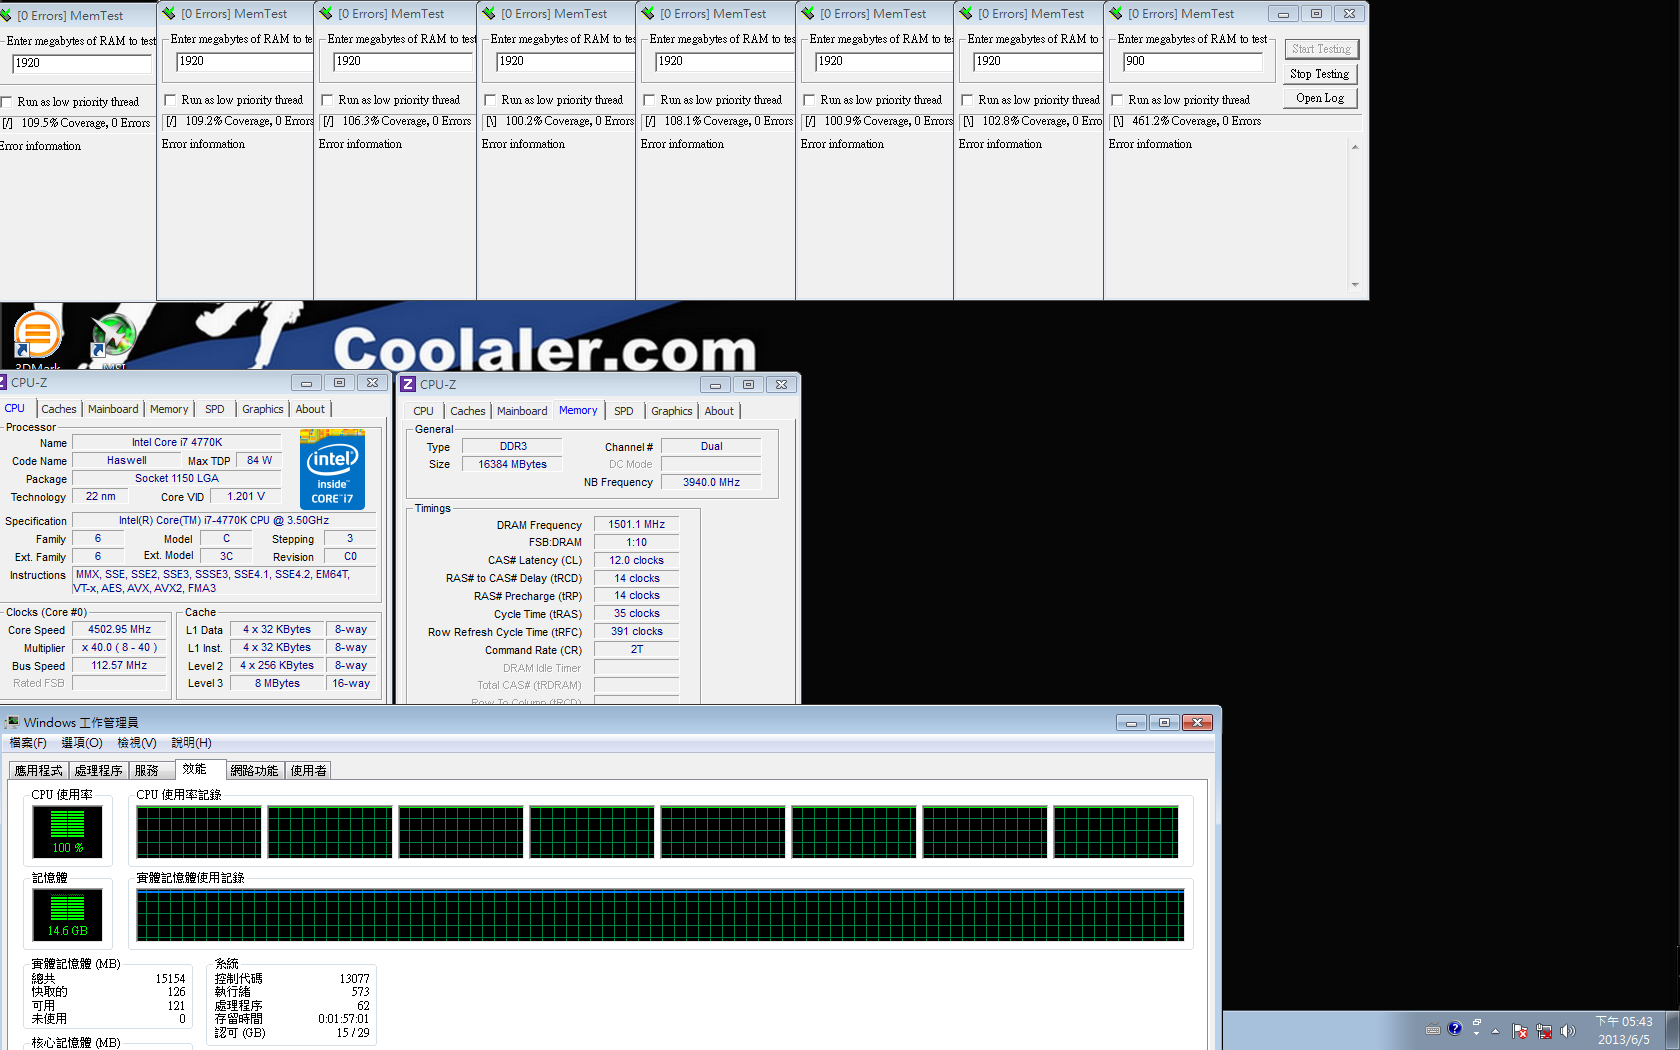Toggle low priority thread in 106.3% coverage MemTest
Image resolution: width=1680 pixels, height=1050 pixels.
click(x=327, y=100)
